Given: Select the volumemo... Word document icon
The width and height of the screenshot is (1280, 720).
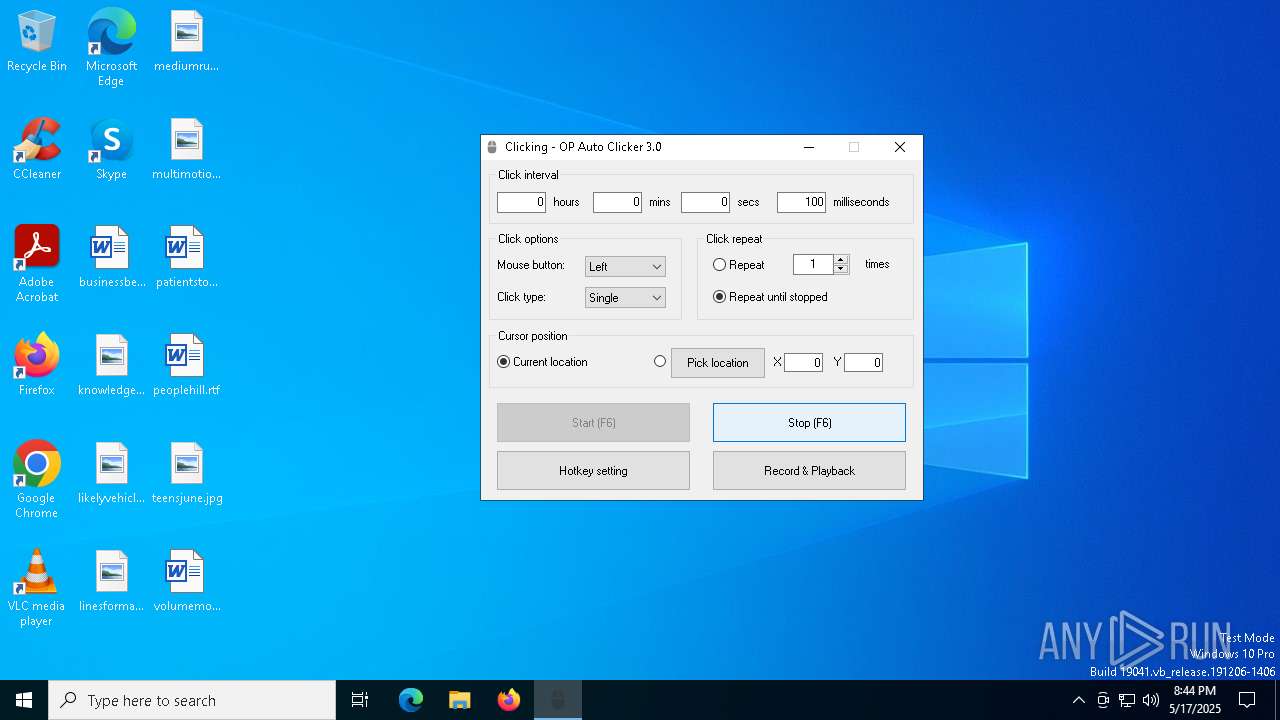Looking at the screenshot, I should point(186,582).
